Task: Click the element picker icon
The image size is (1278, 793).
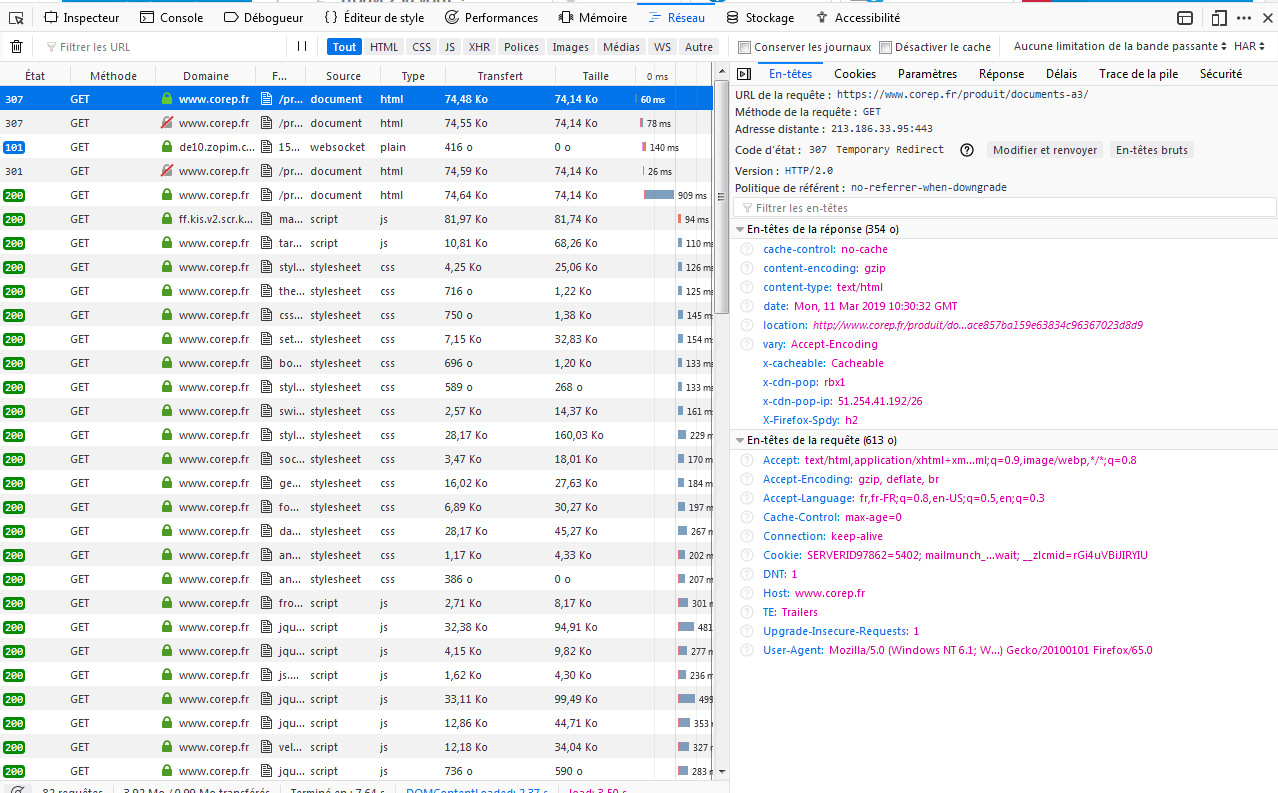Action: click(16, 17)
